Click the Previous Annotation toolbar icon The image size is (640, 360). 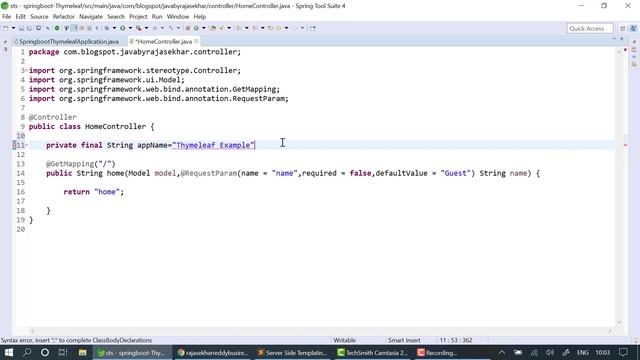tap(255, 28)
